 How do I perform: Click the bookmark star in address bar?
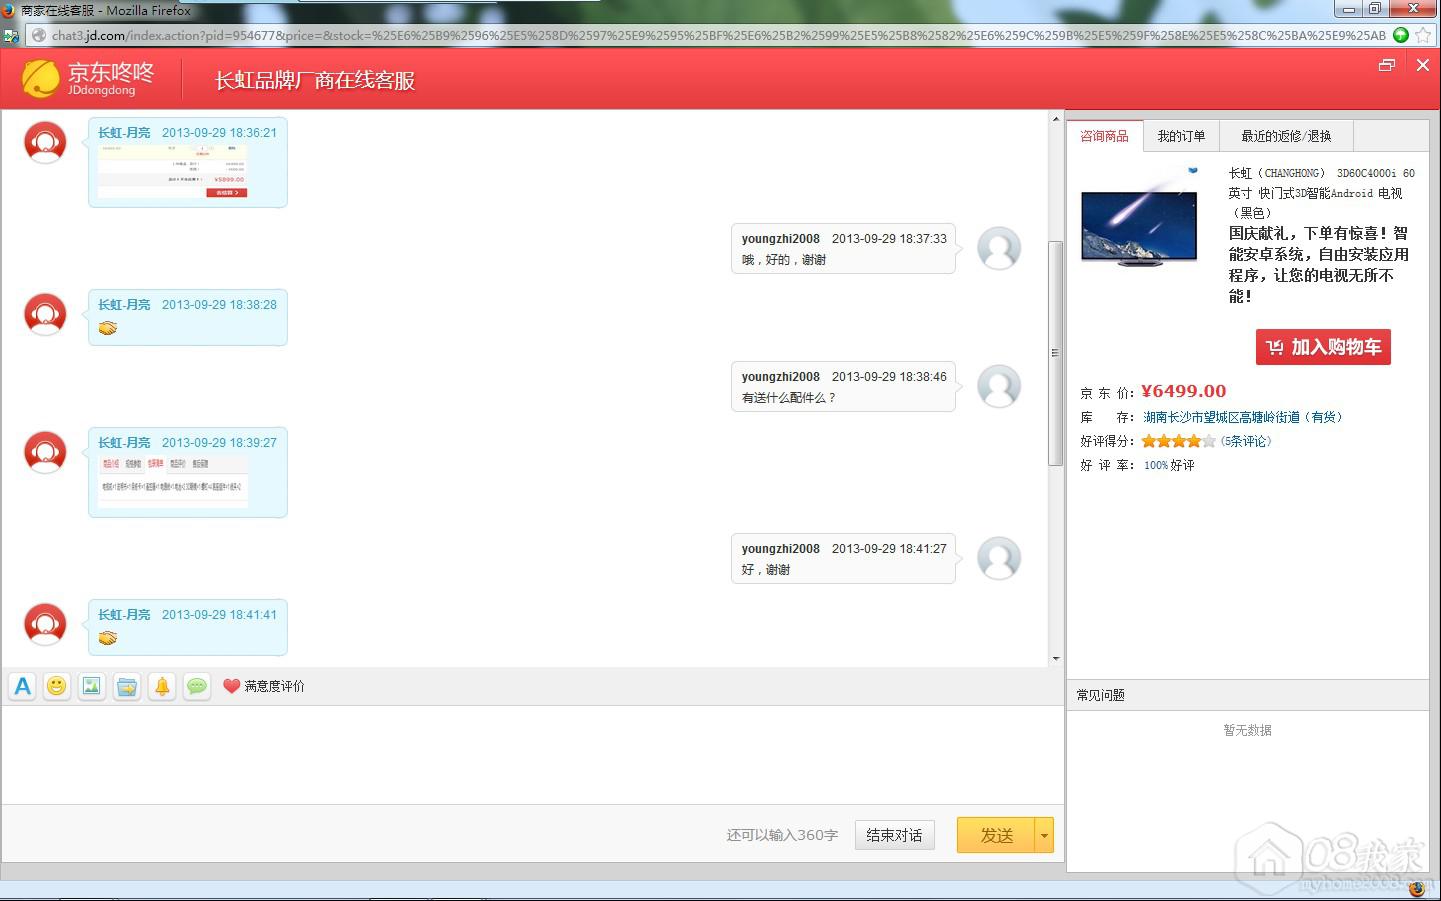tap(1423, 35)
